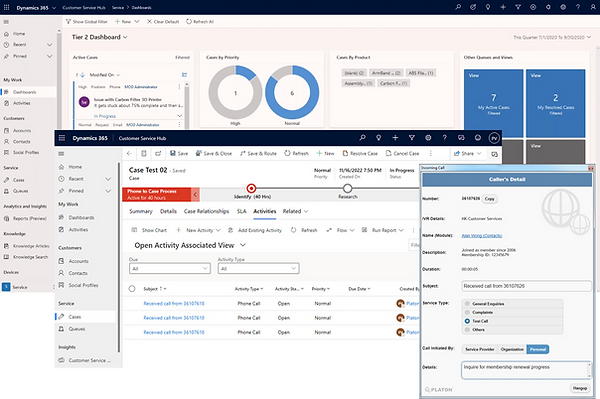Toggle hamburger menu in back window sidebar

(x=6, y=22)
